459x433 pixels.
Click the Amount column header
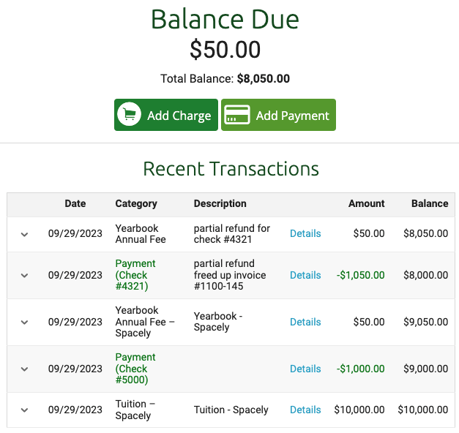(366, 203)
